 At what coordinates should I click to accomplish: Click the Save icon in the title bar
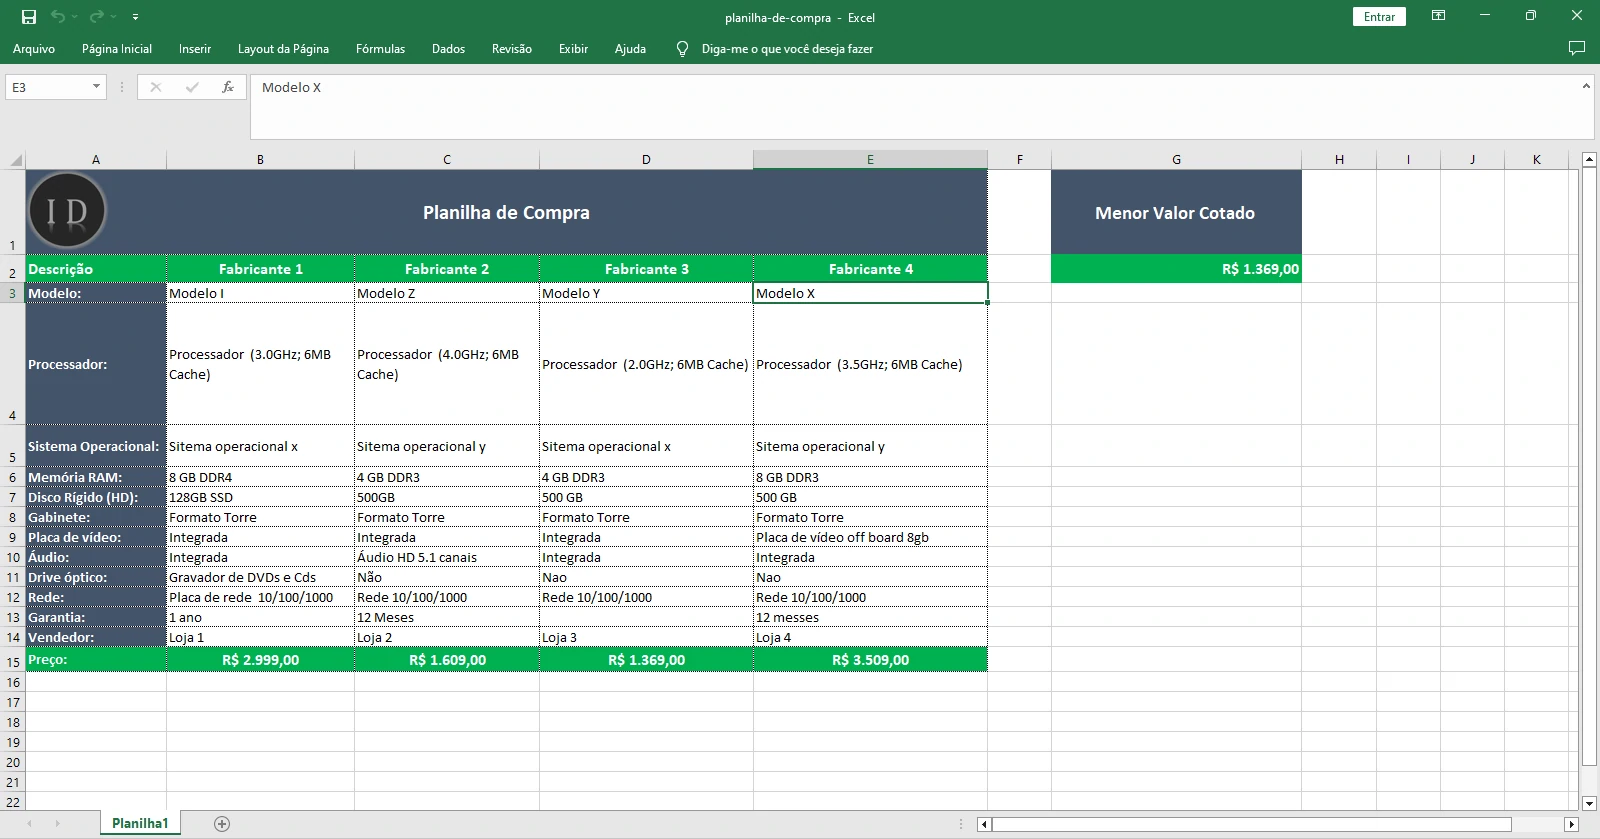tap(29, 17)
